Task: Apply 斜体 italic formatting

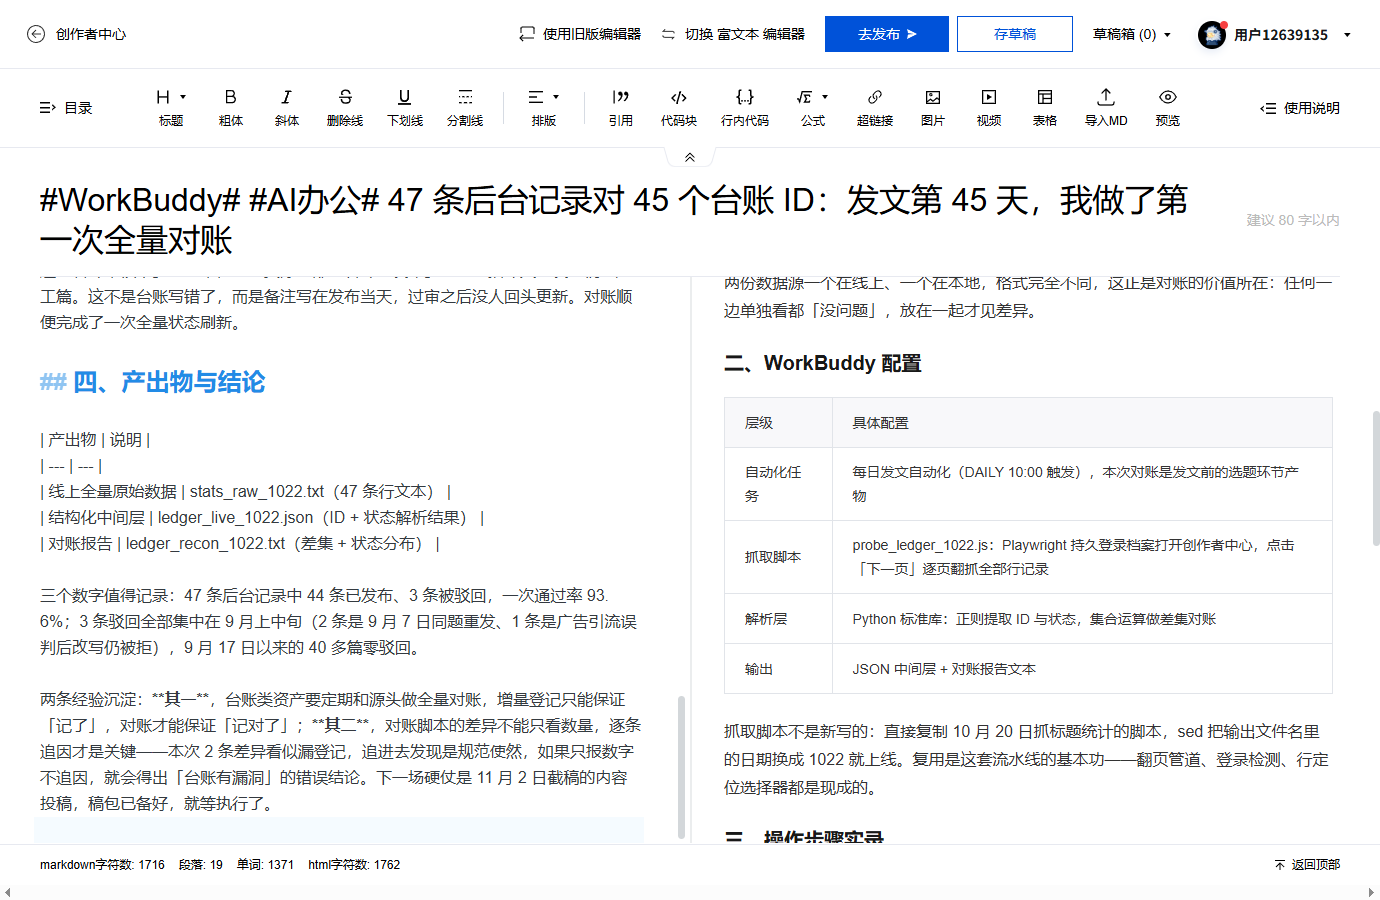Action: [x=287, y=107]
